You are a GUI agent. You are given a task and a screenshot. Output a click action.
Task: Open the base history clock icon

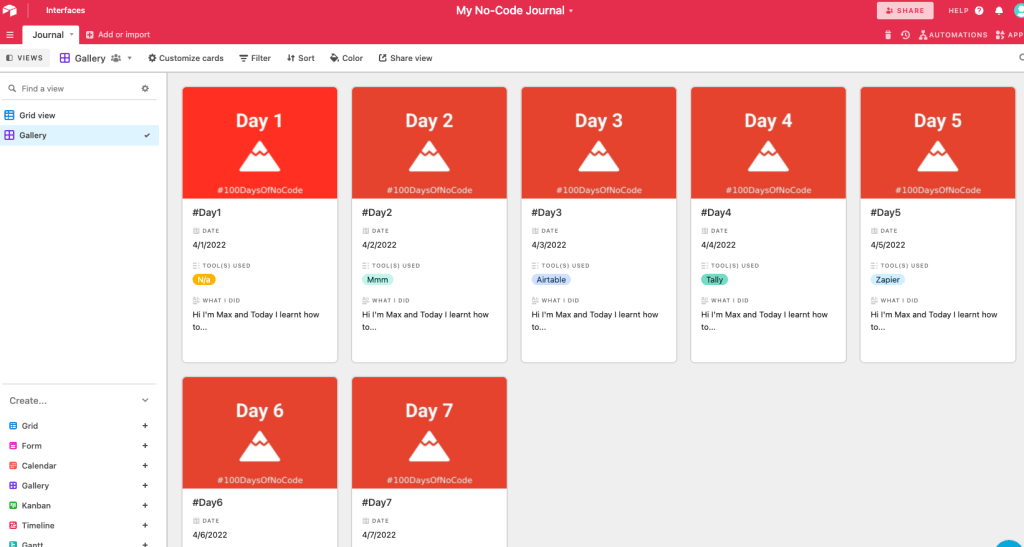point(905,35)
